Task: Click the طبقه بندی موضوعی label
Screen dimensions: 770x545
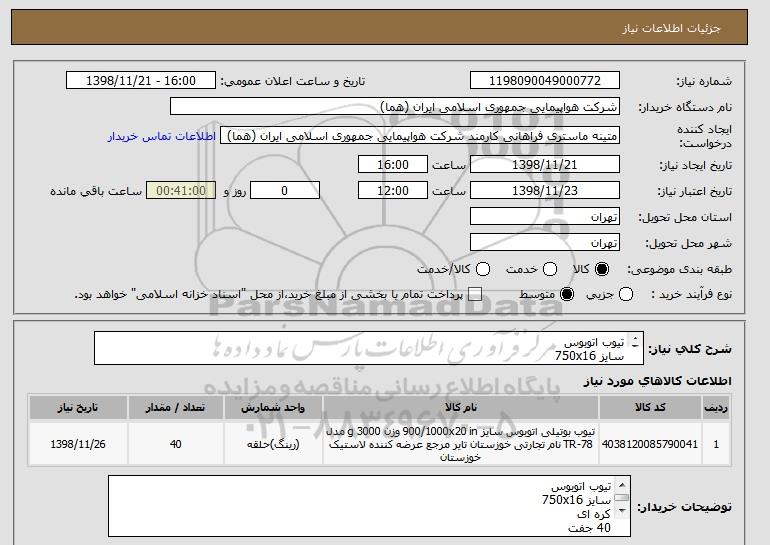Action: point(679,269)
